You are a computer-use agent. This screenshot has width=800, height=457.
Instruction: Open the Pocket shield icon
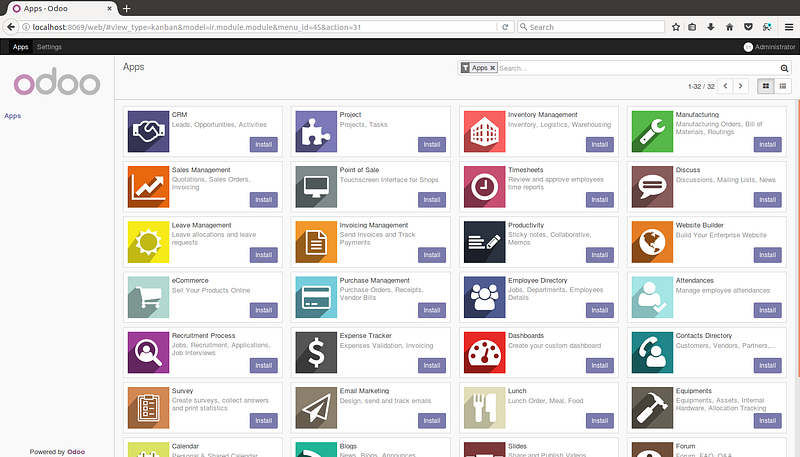coord(748,27)
